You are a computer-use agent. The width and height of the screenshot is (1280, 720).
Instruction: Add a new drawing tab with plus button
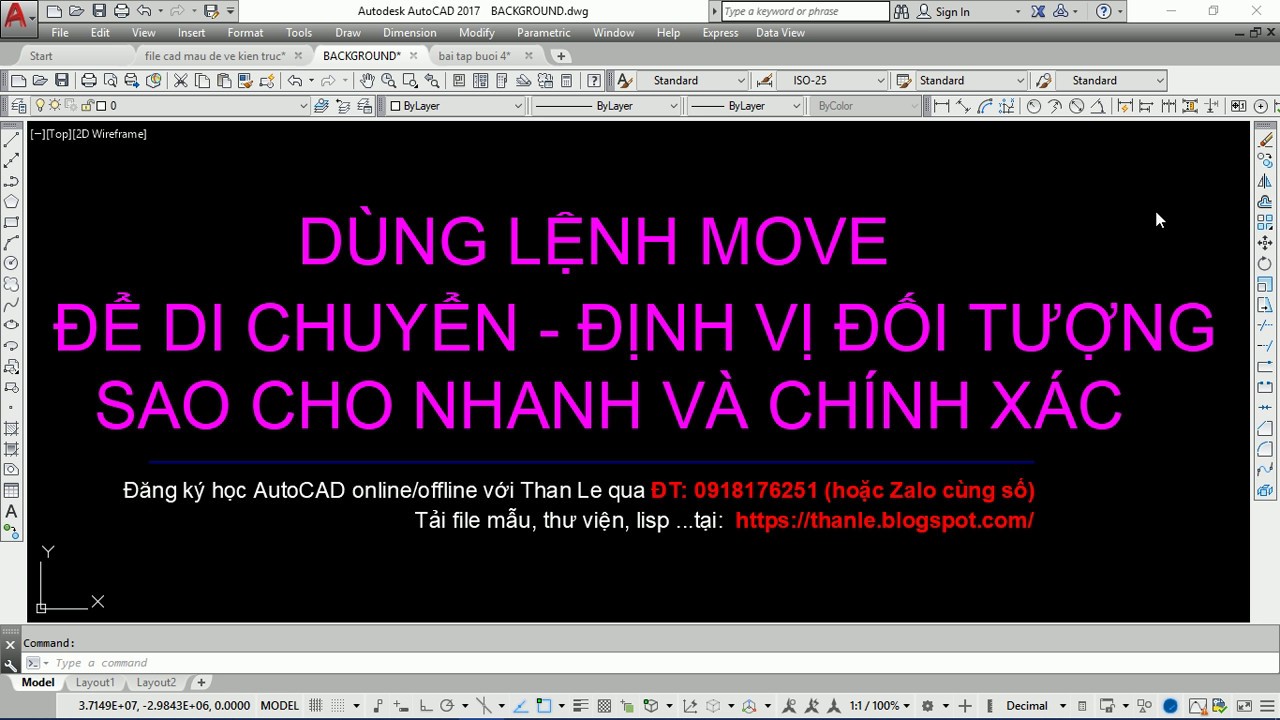click(561, 56)
